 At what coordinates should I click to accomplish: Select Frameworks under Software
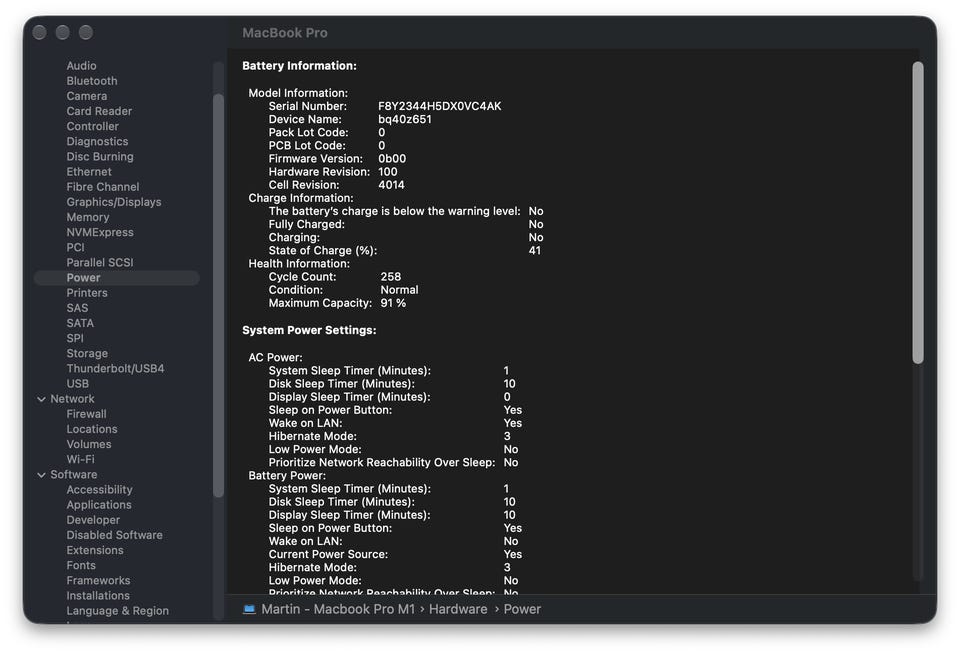(x=98, y=581)
